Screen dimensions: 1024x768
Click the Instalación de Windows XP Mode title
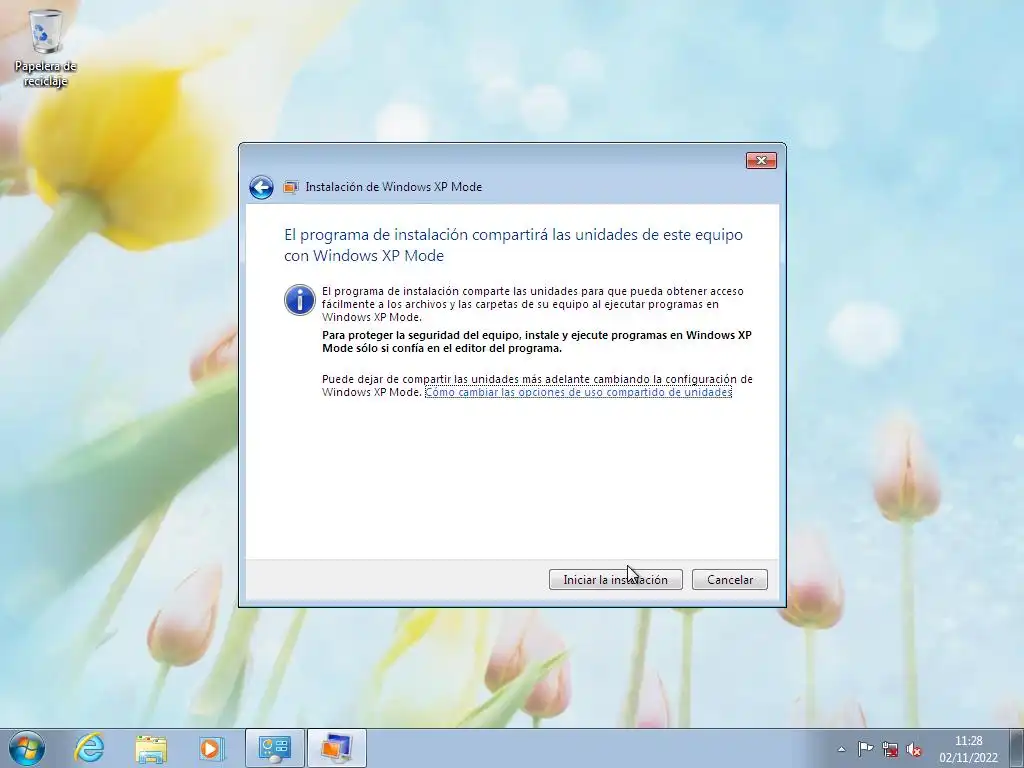[394, 187]
